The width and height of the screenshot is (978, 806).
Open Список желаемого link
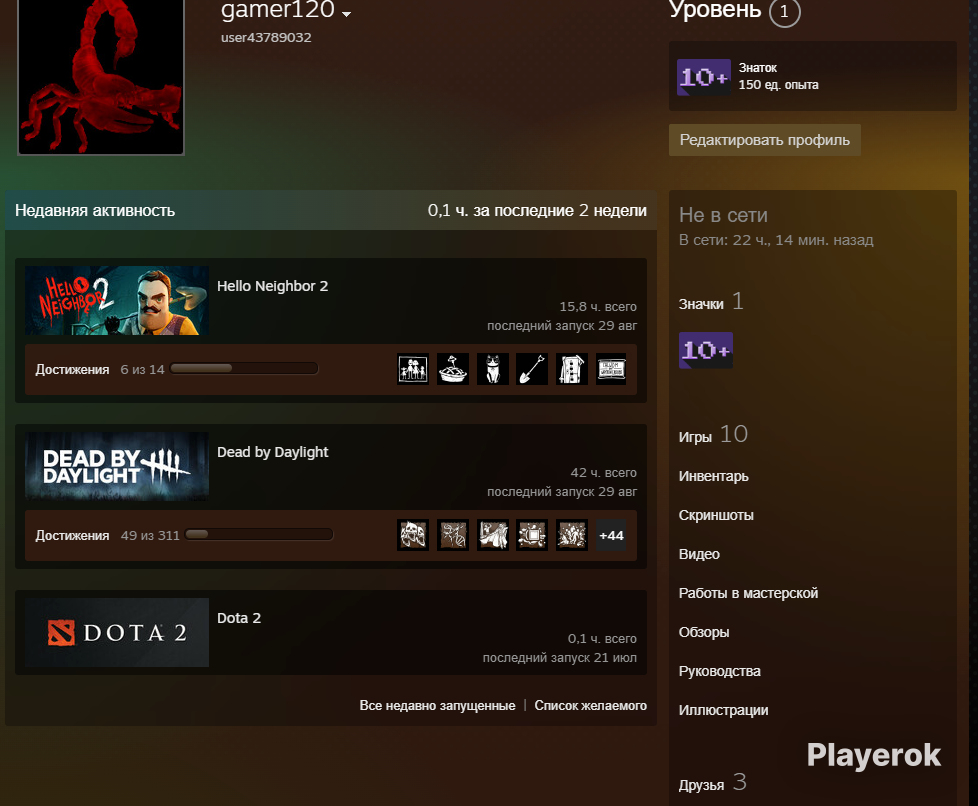coord(591,706)
